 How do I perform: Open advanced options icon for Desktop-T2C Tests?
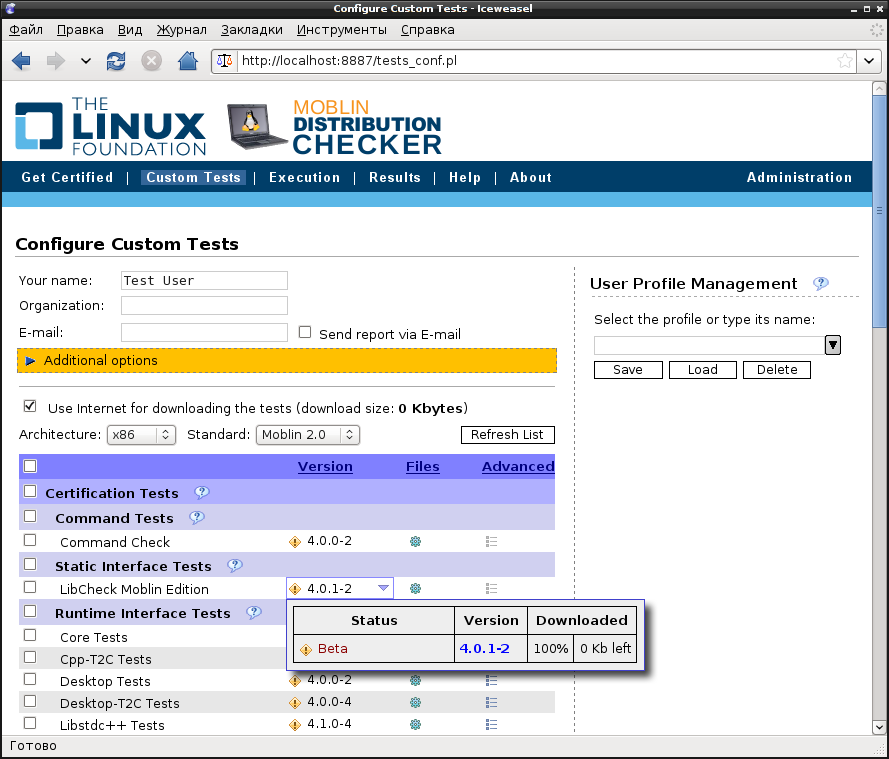click(492, 702)
